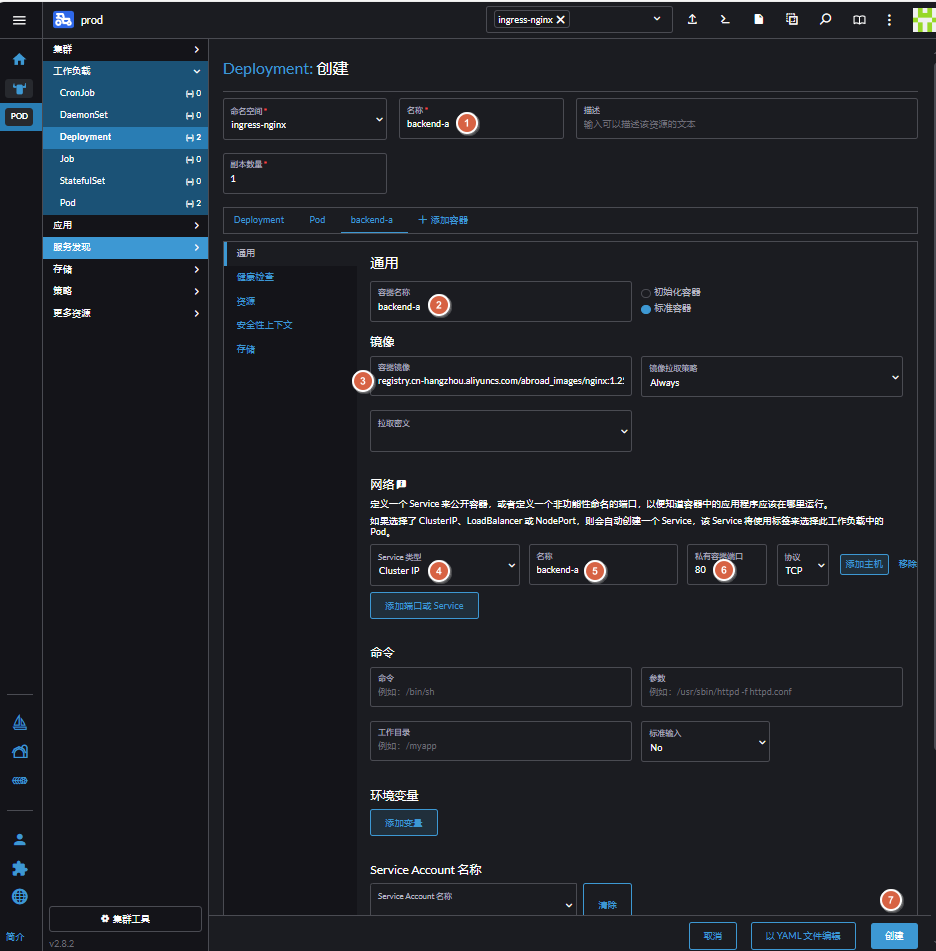The width and height of the screenshot is (936, 951).
Task: Click the 创建 button
Action: coord(894,936)
